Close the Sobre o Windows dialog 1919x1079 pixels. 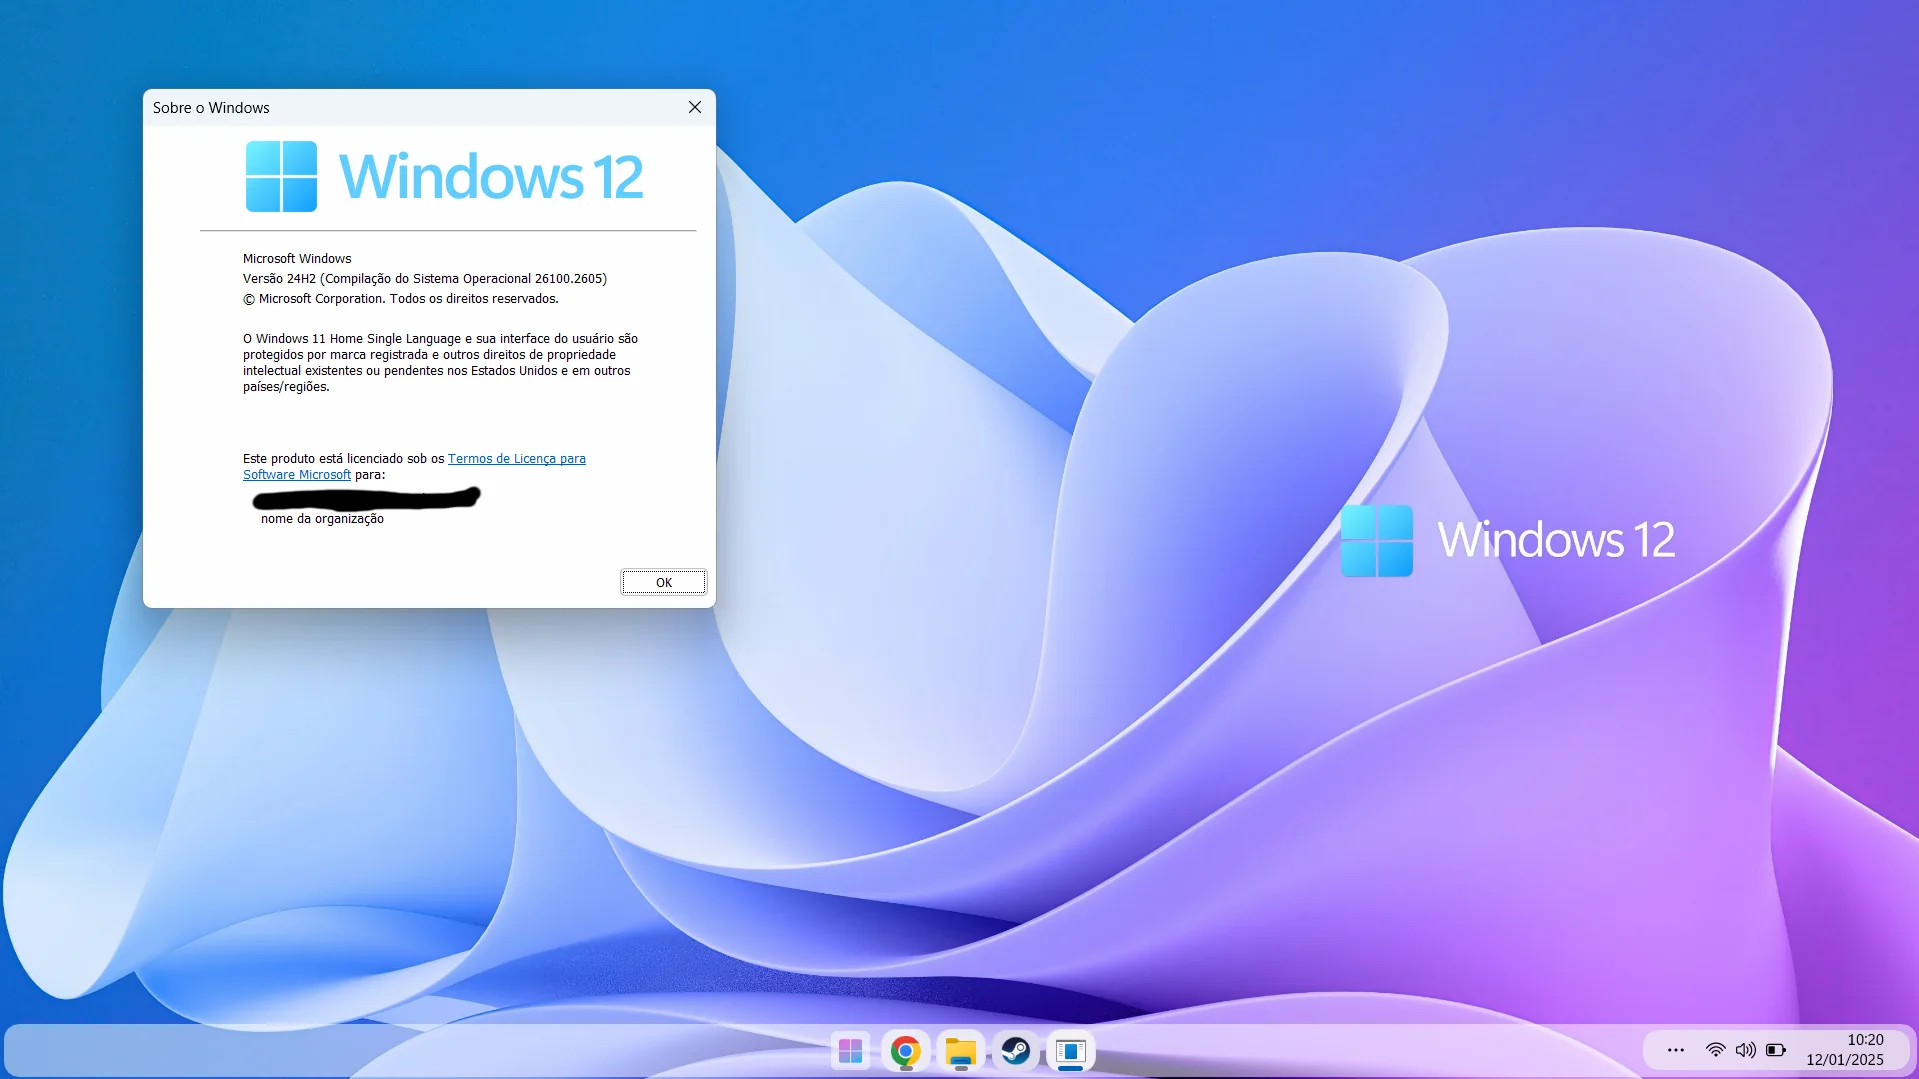coord(695,107)
